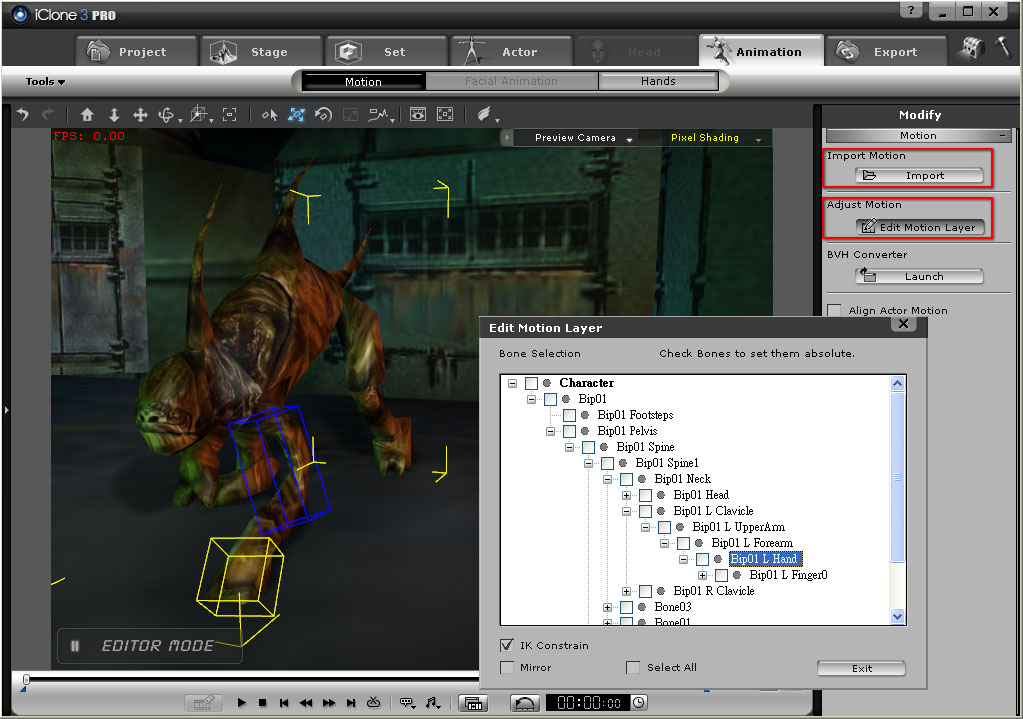Click the timeline playhead at track start

click(26, 680)
